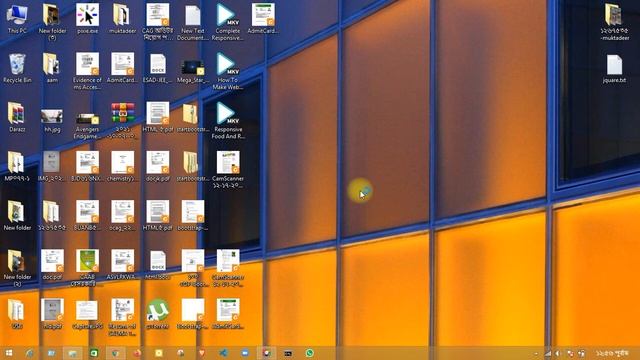Click the volume icon in system tray
This screenshot has height=360, width=640.
click(558, 353)
